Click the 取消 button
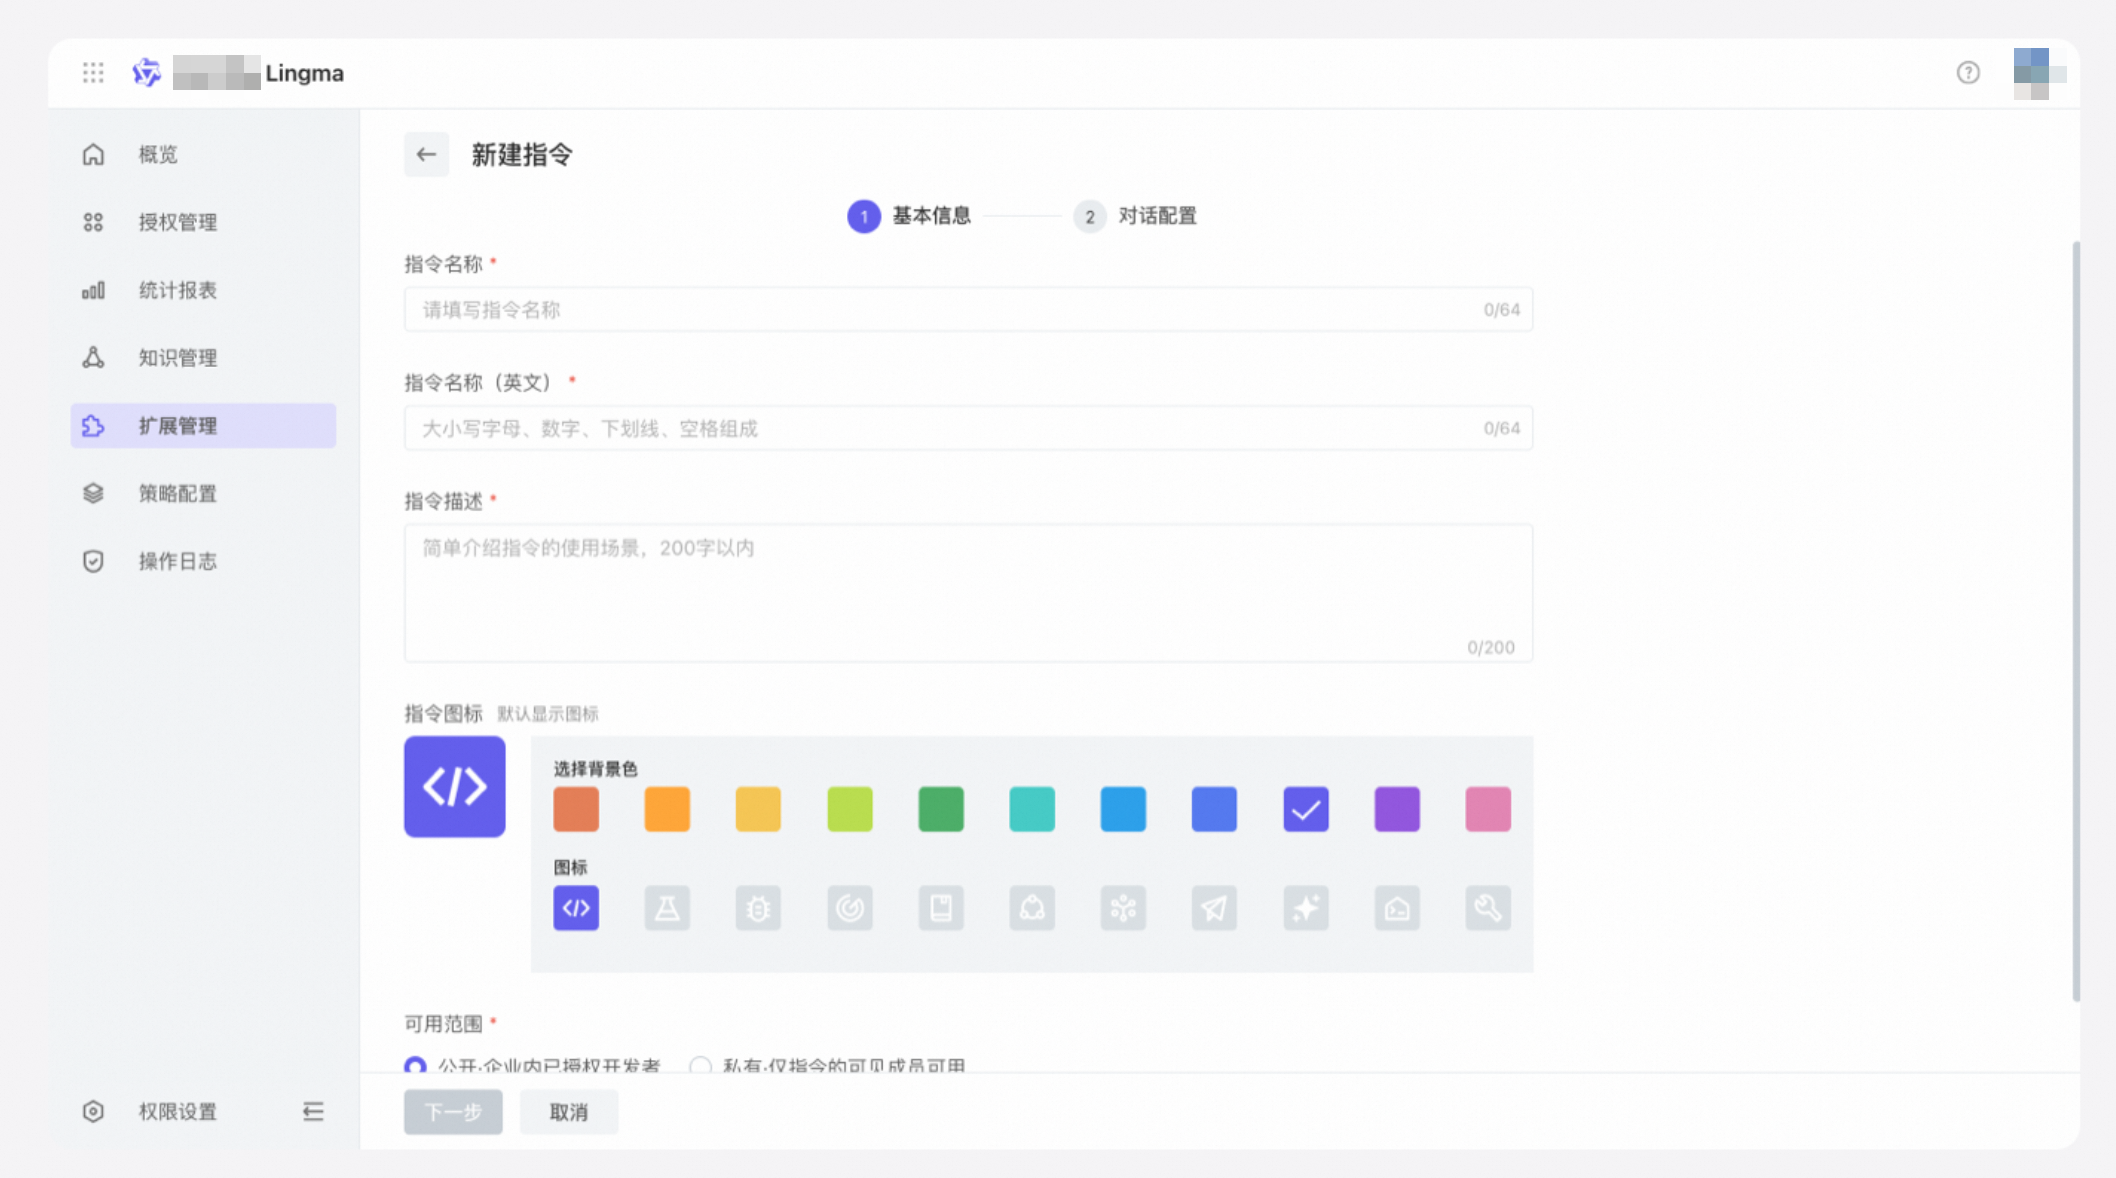 pyautogui.click(x=568, y=1112)
